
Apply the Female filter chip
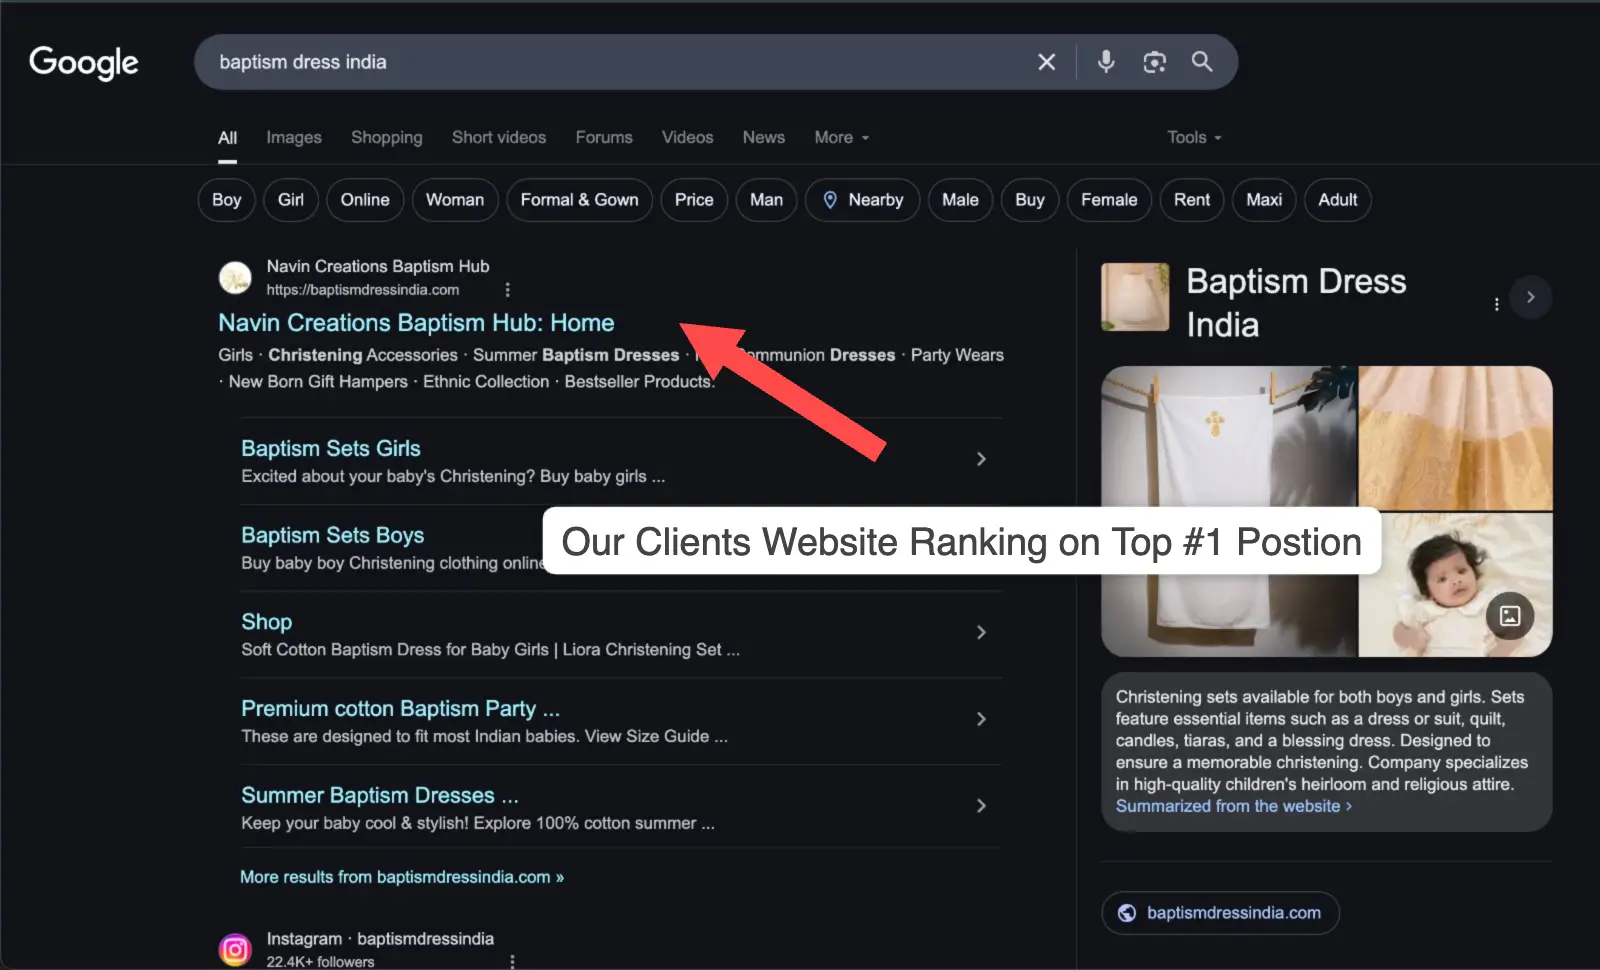coord(1109,200)
